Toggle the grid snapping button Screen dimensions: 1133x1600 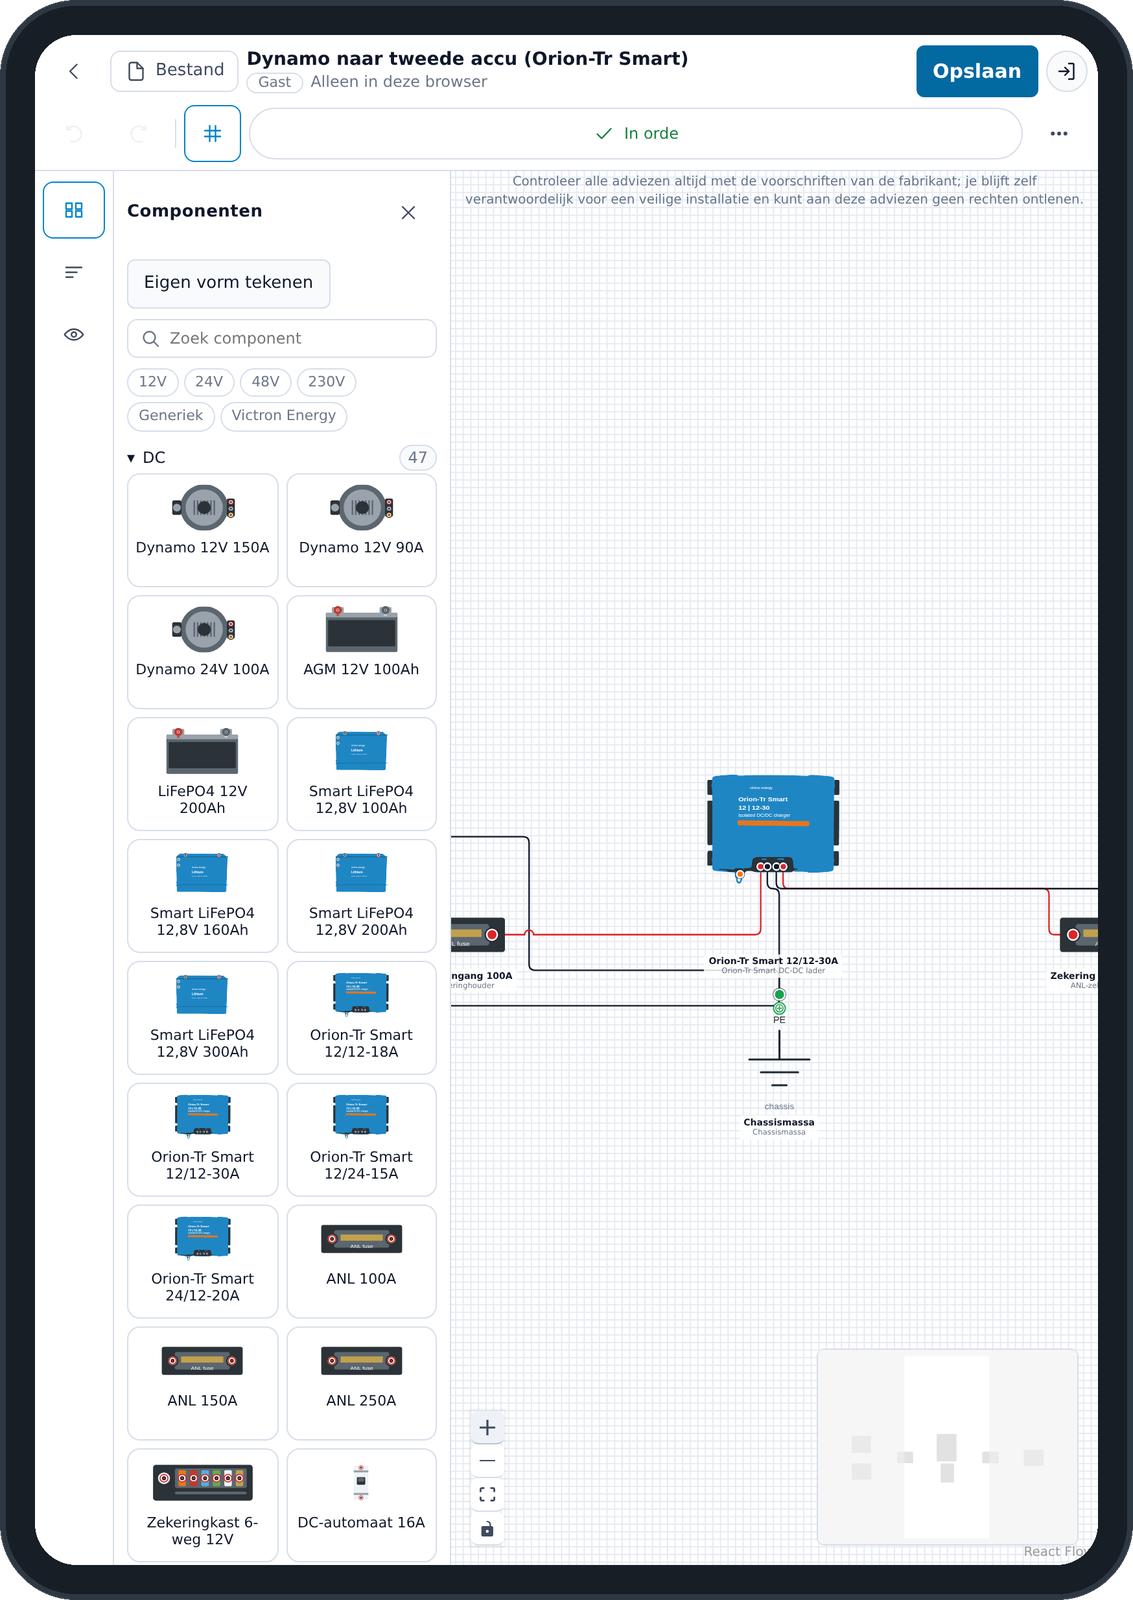pos(212,133)
